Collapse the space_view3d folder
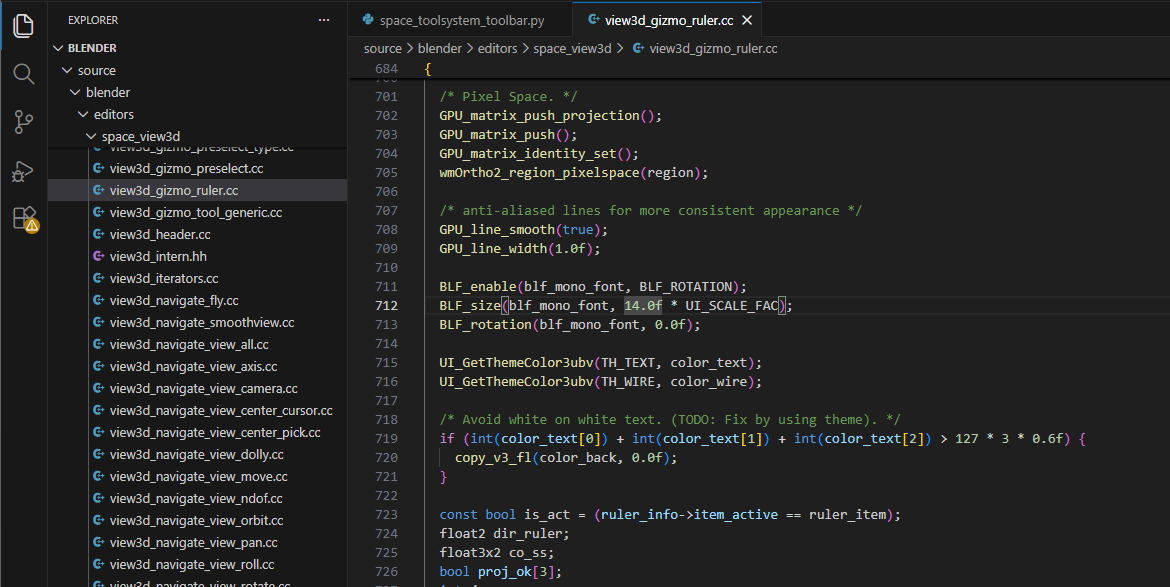 point(91,136)
